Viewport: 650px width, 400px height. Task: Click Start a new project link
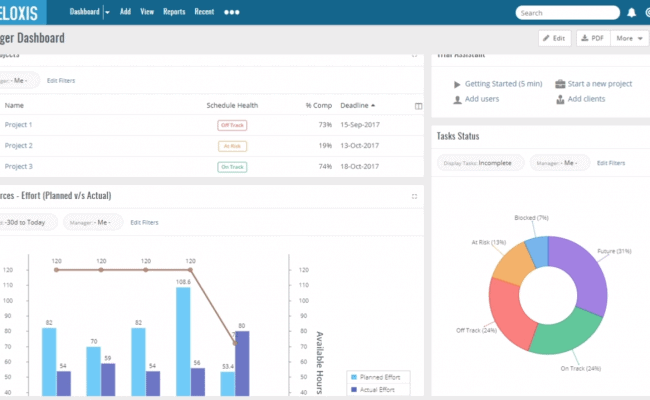(599, 84)
